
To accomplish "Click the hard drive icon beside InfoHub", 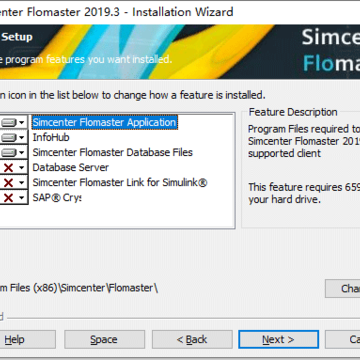I will tap(9, 137).
